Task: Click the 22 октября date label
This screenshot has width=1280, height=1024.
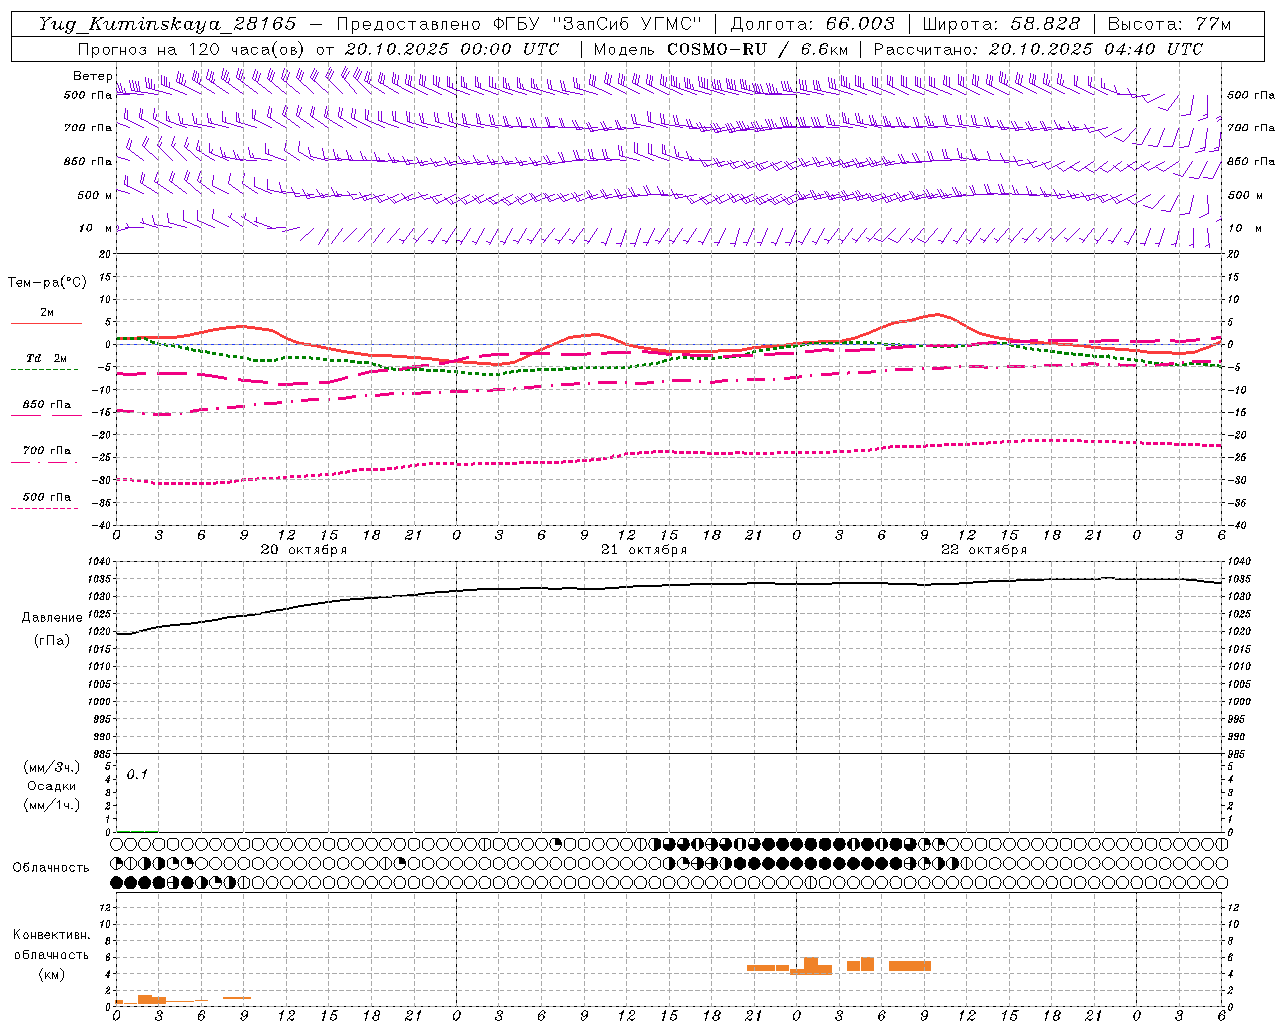Action: coord(984,550)
